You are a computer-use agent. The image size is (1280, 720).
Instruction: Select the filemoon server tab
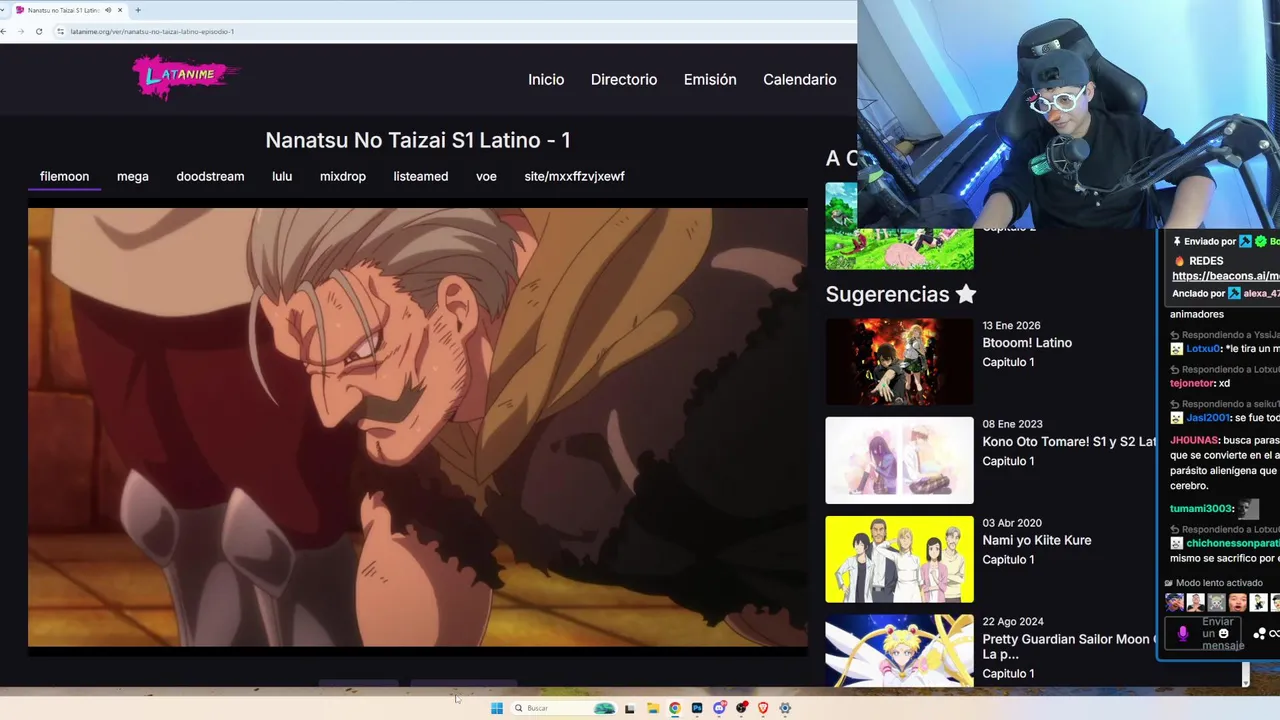click(x=64, y=176)
